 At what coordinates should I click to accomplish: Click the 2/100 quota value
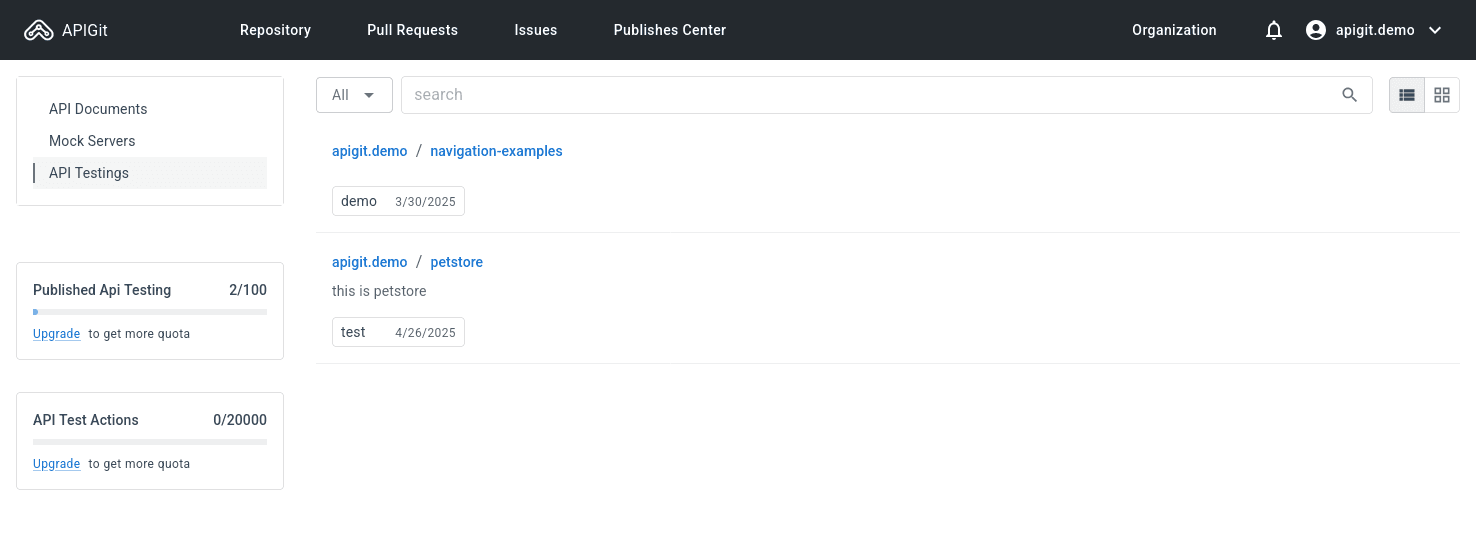click(248, 290)
